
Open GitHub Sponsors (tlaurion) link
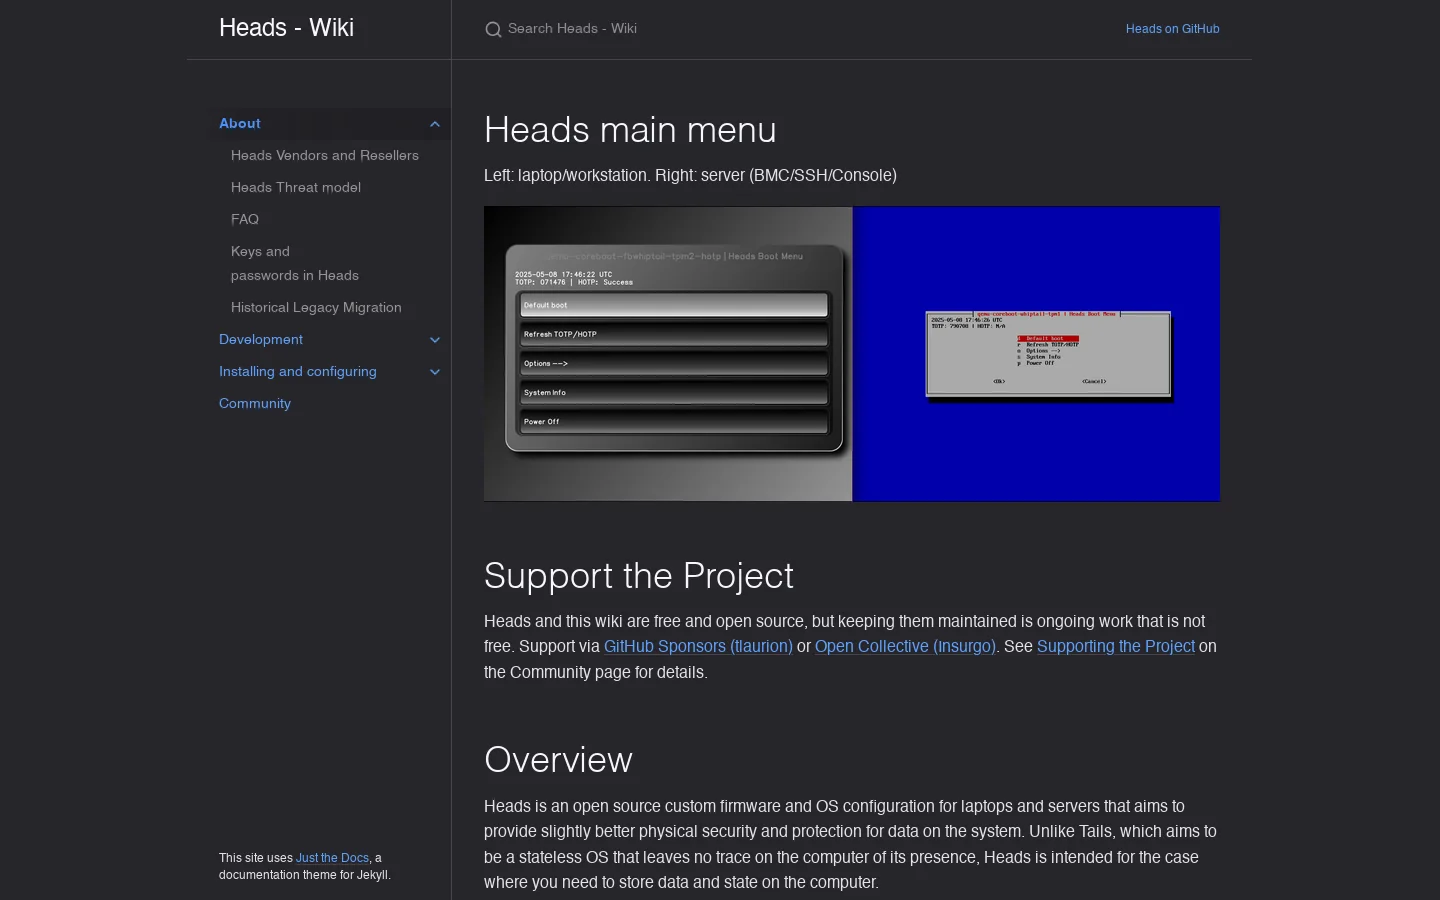pyautogui.click(x=698, y=646)
